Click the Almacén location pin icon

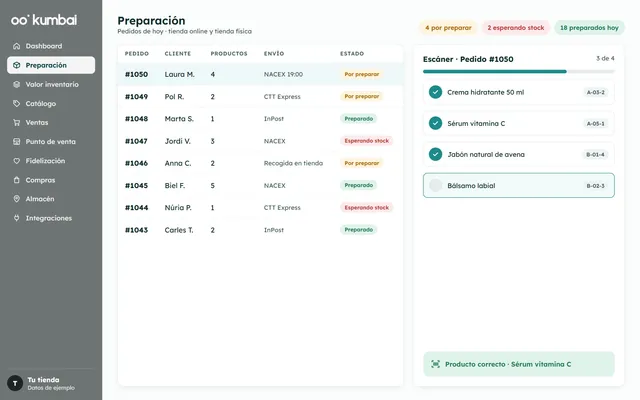16,199
